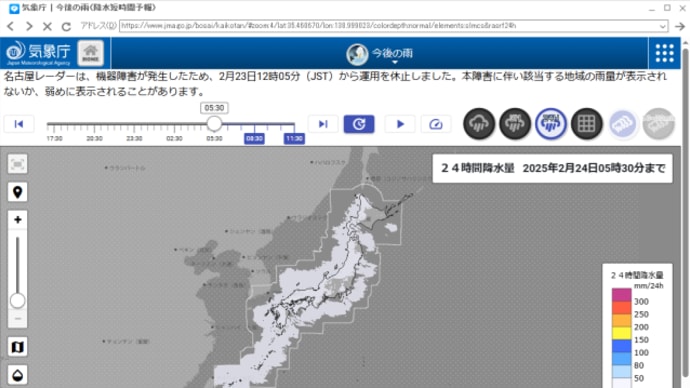The height and width of the screenshot is (388, 690).
Task: Open the address bar history dropdown
Action: (662, 26)
